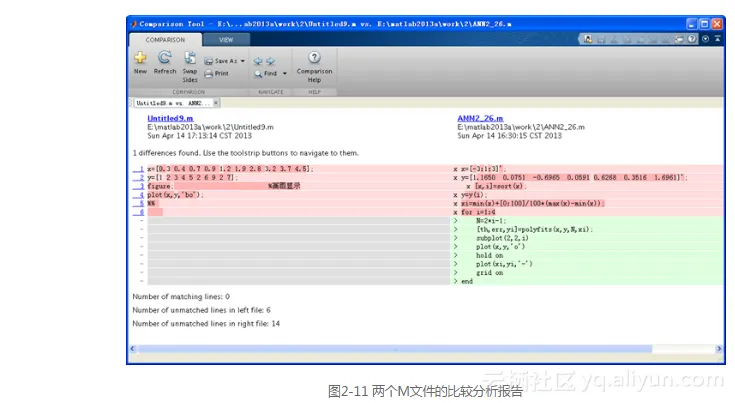Click 'Number of unmatched lines in left file: 6'
735x403 pixels.
coord(201,310)
